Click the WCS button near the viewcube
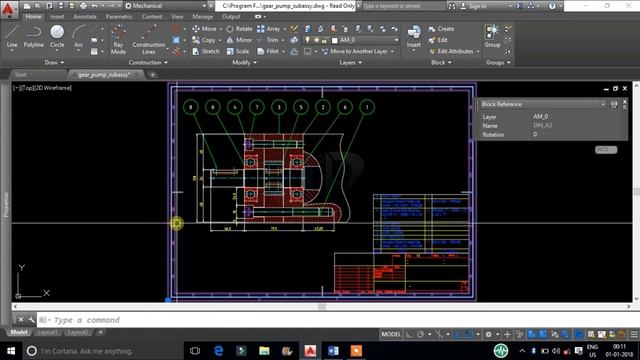This screenshot has width=640, height=360. [606, 150]
